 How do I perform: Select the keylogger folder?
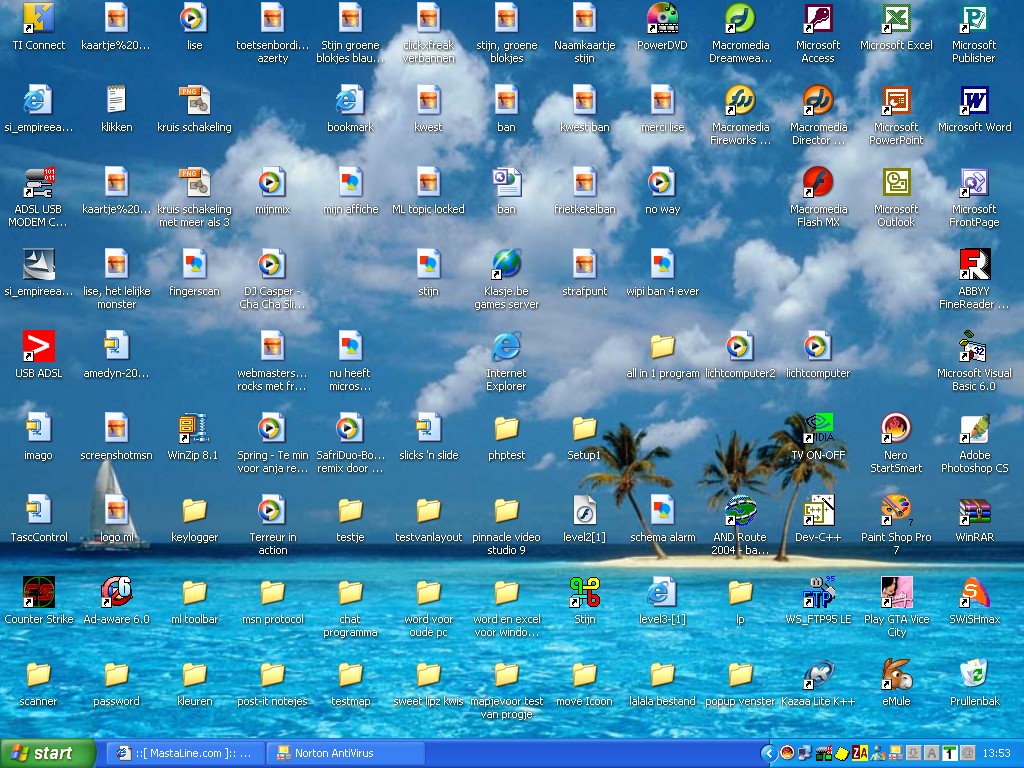tap(194, 512)
